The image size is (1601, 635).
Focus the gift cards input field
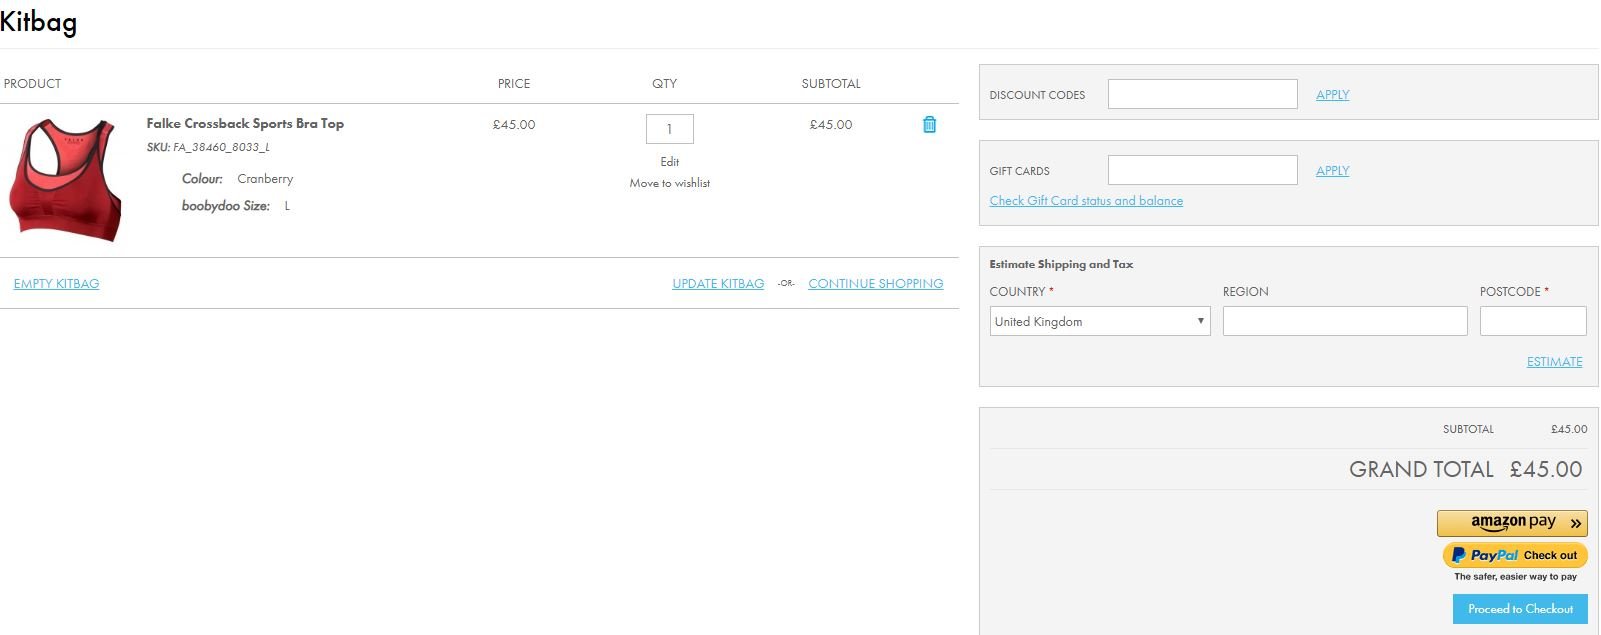(1202, 170)
